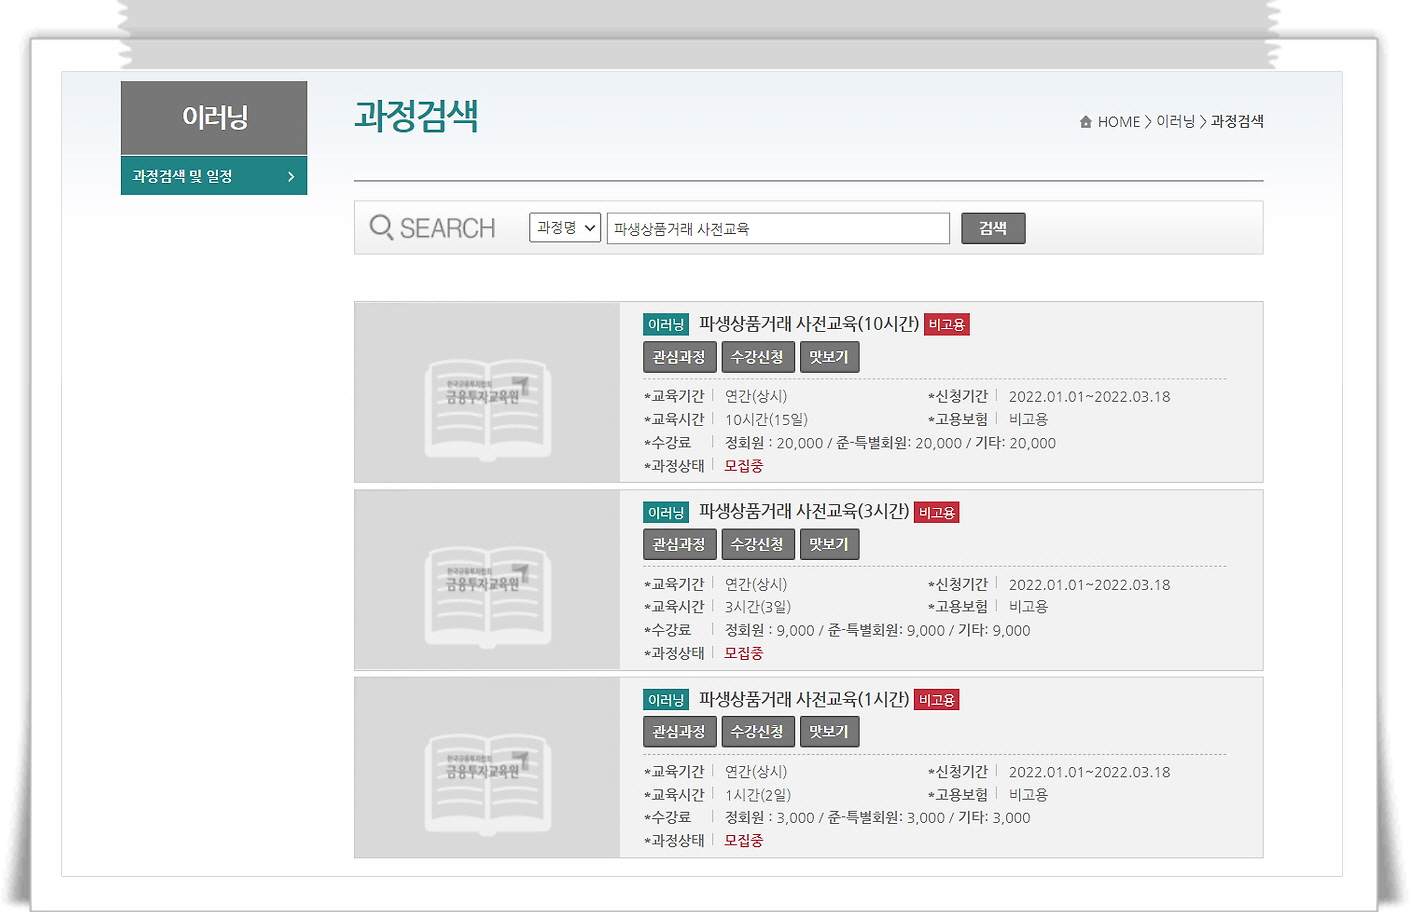Click the 비고용 red tag on 10시간 course
Screen dimensions: 1414x912
tap(946, 325)
